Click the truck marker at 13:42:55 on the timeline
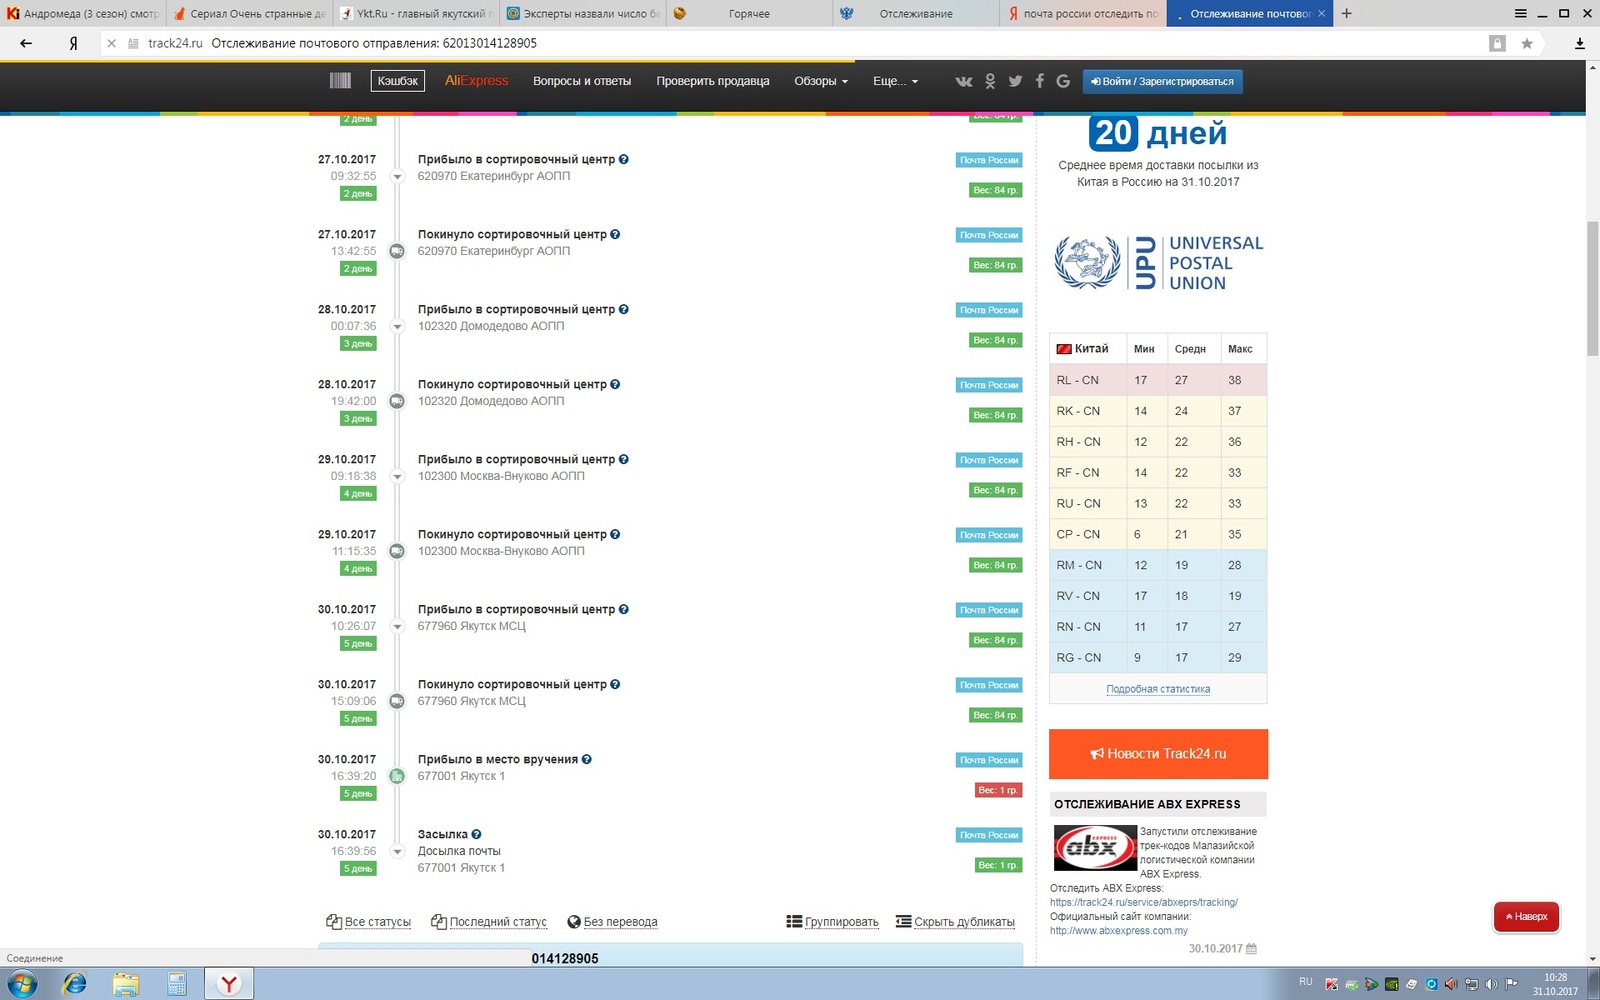Screen dimensions: 1600x1000 point(397,251)
